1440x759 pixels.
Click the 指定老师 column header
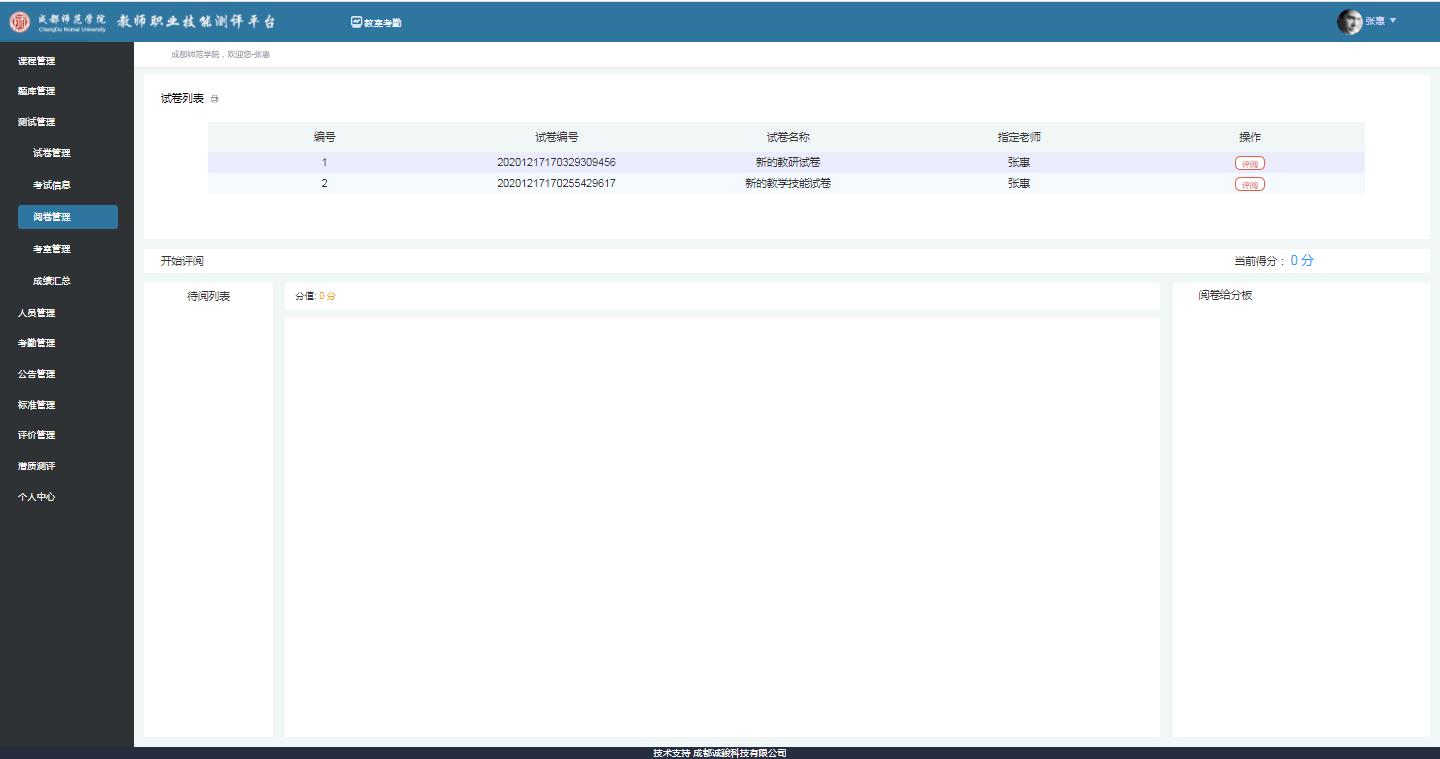coord(1019,137)
